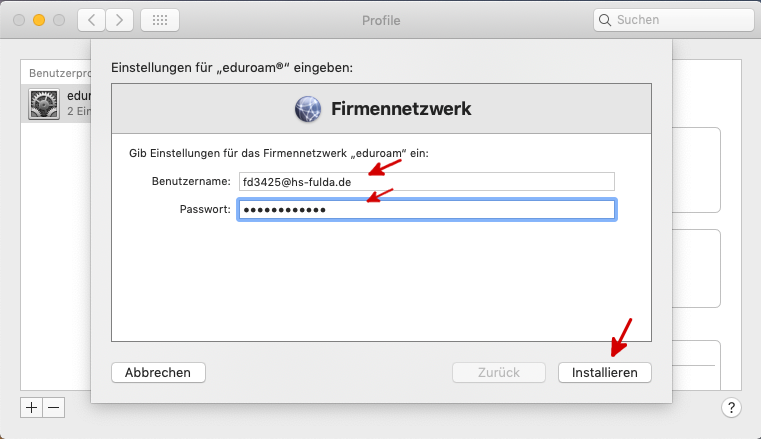The height and width of the screenshot is (439, 761).
Task: Click the disabled Zurück button
Action: coord(499,372)
